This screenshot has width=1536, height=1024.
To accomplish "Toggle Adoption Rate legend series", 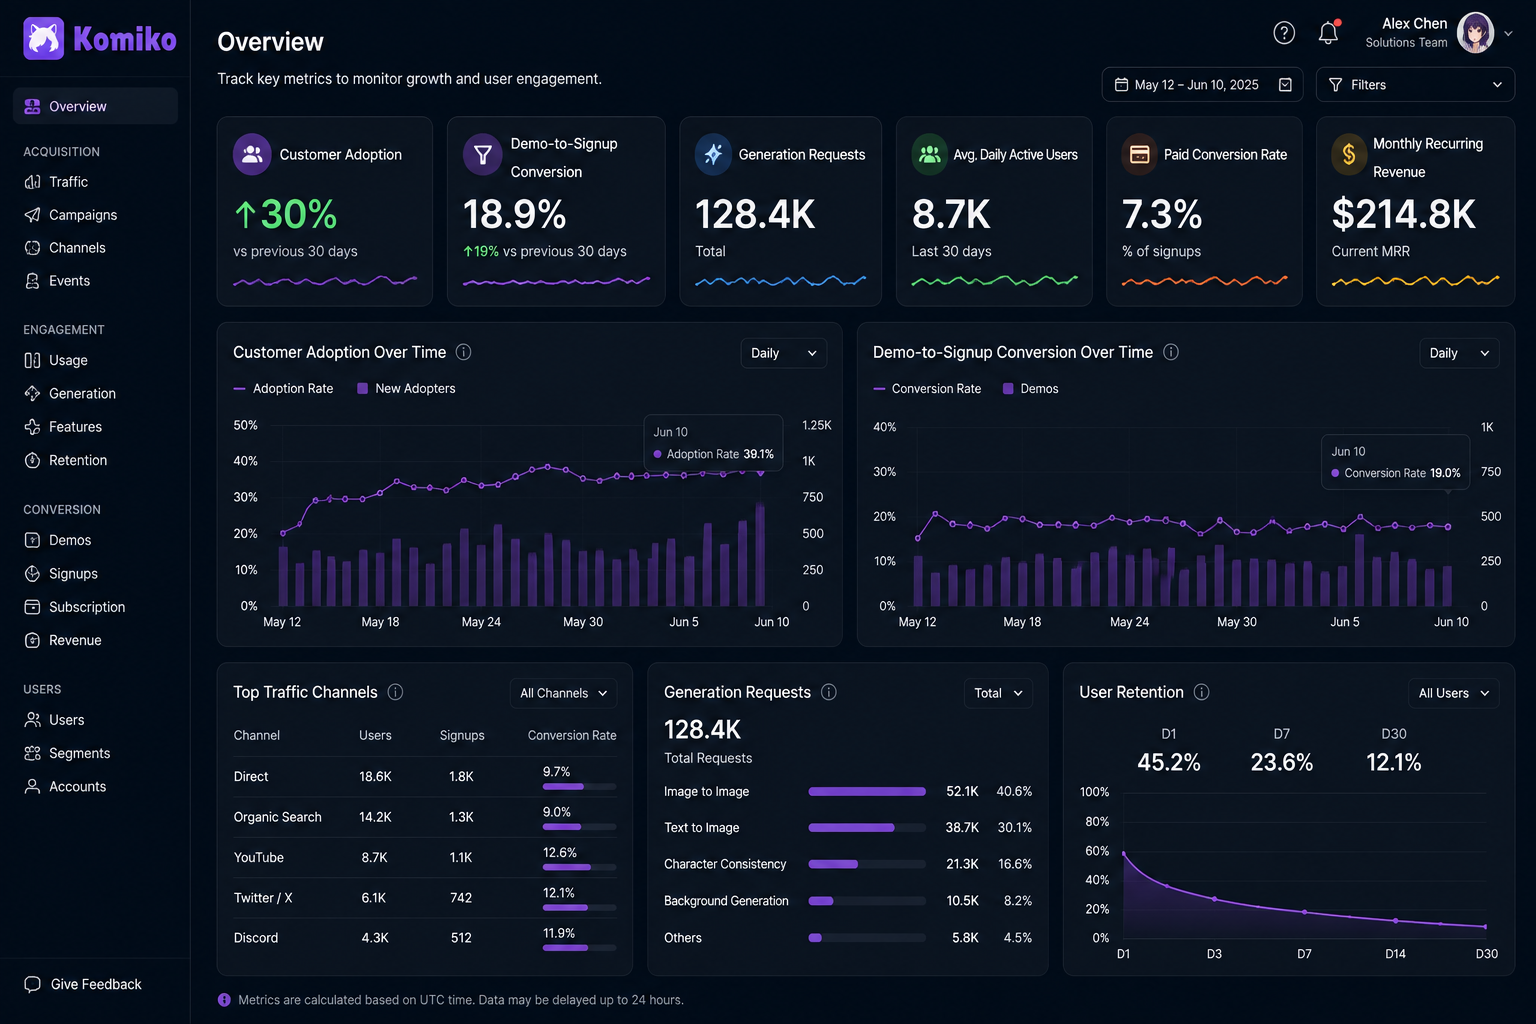I will [283, 389].
